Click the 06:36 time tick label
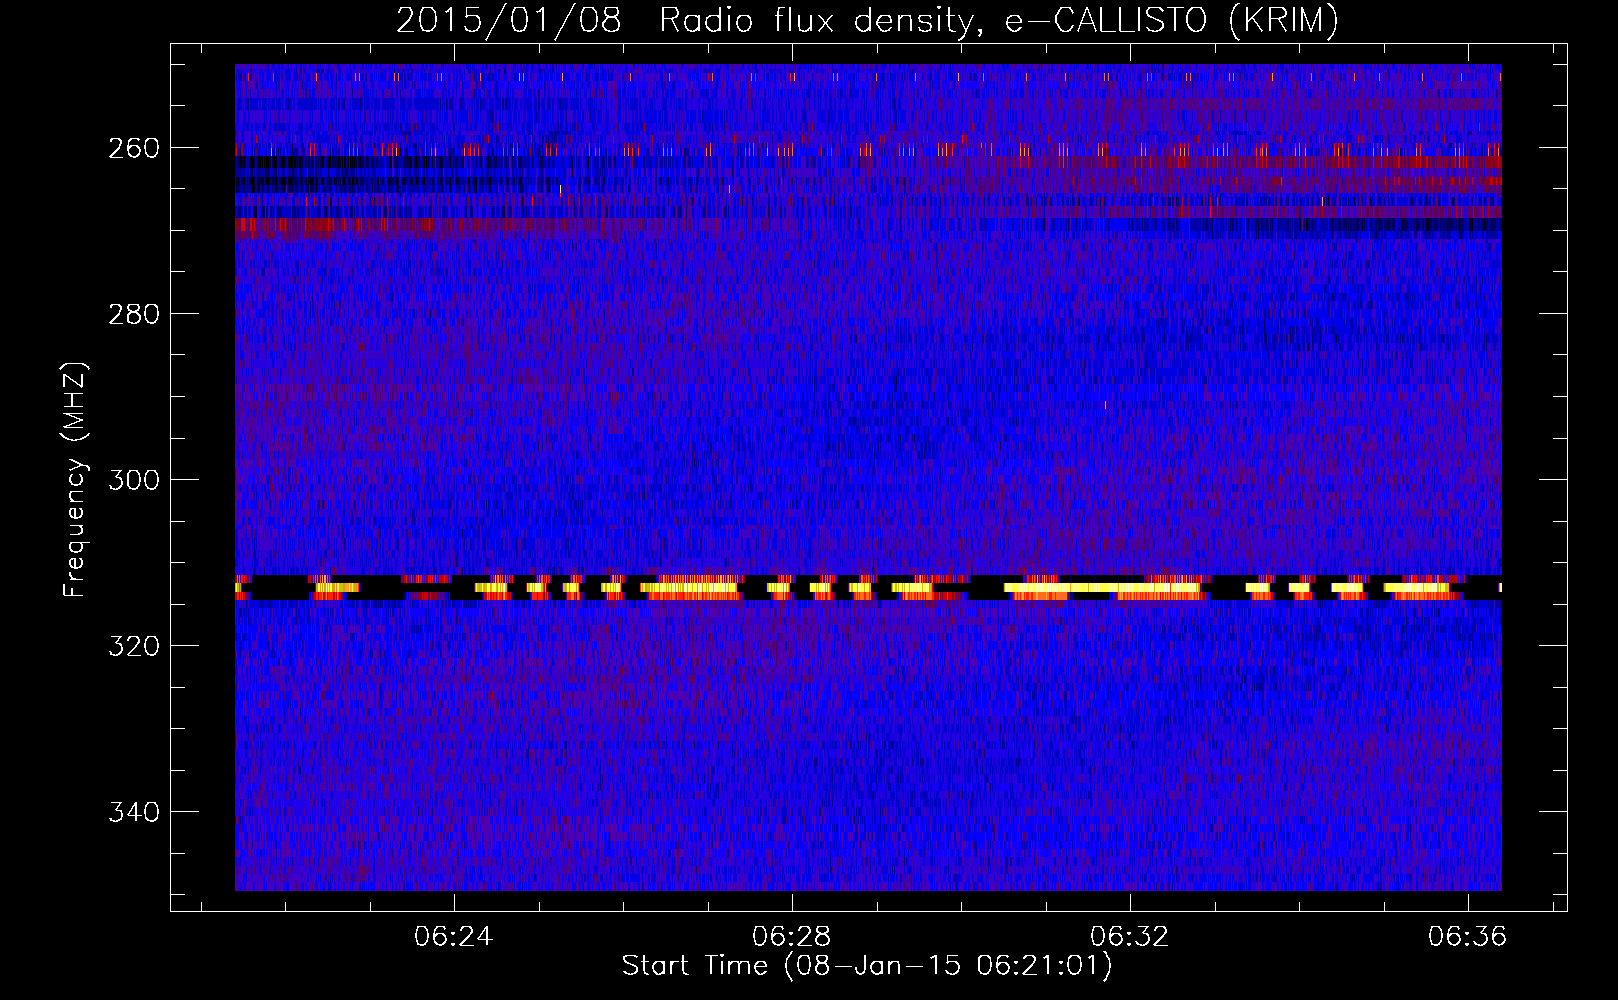 coord(1468,937)
